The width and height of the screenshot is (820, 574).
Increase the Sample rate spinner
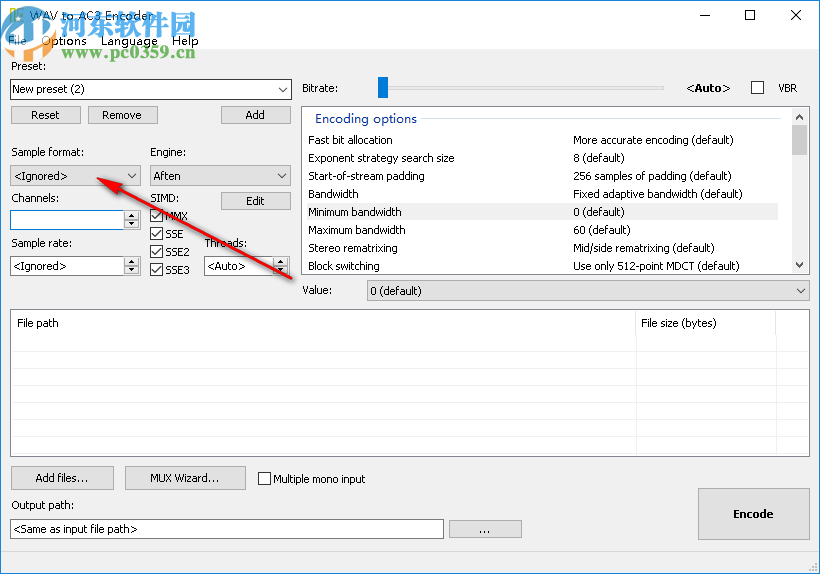tap(132, 261)
